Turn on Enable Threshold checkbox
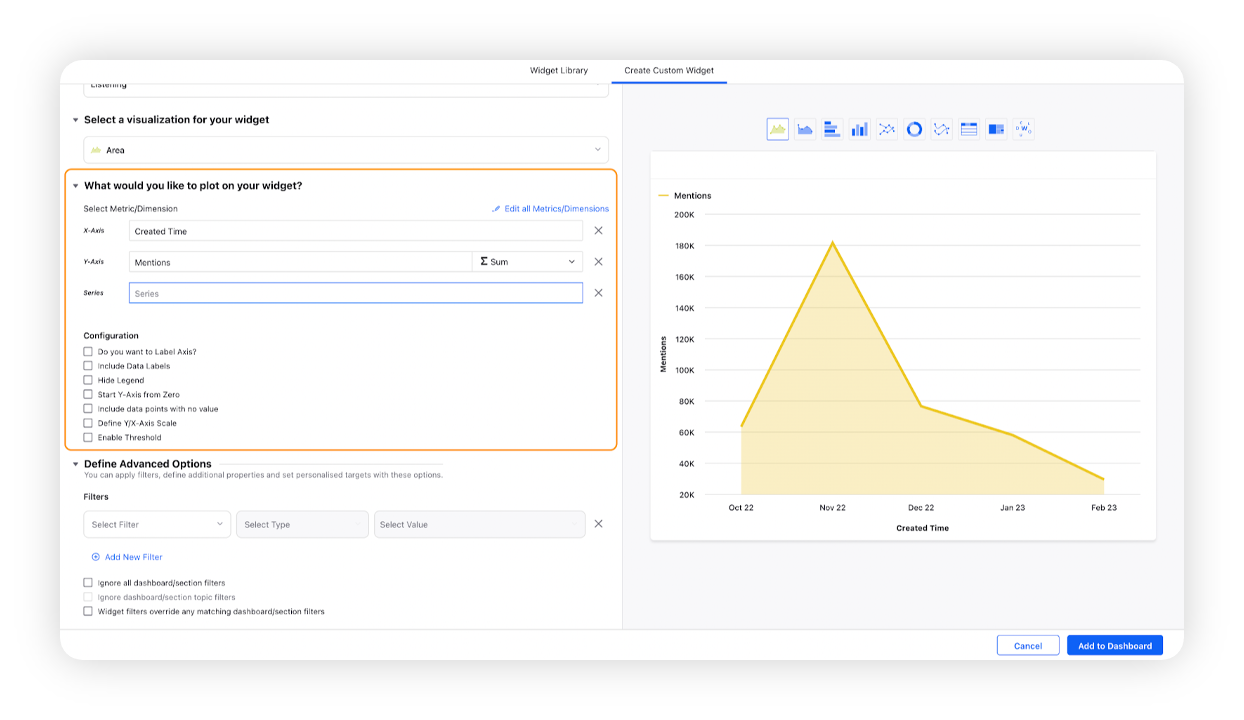Viewport: 1244px width, 720px height. [x=88, y=437]
